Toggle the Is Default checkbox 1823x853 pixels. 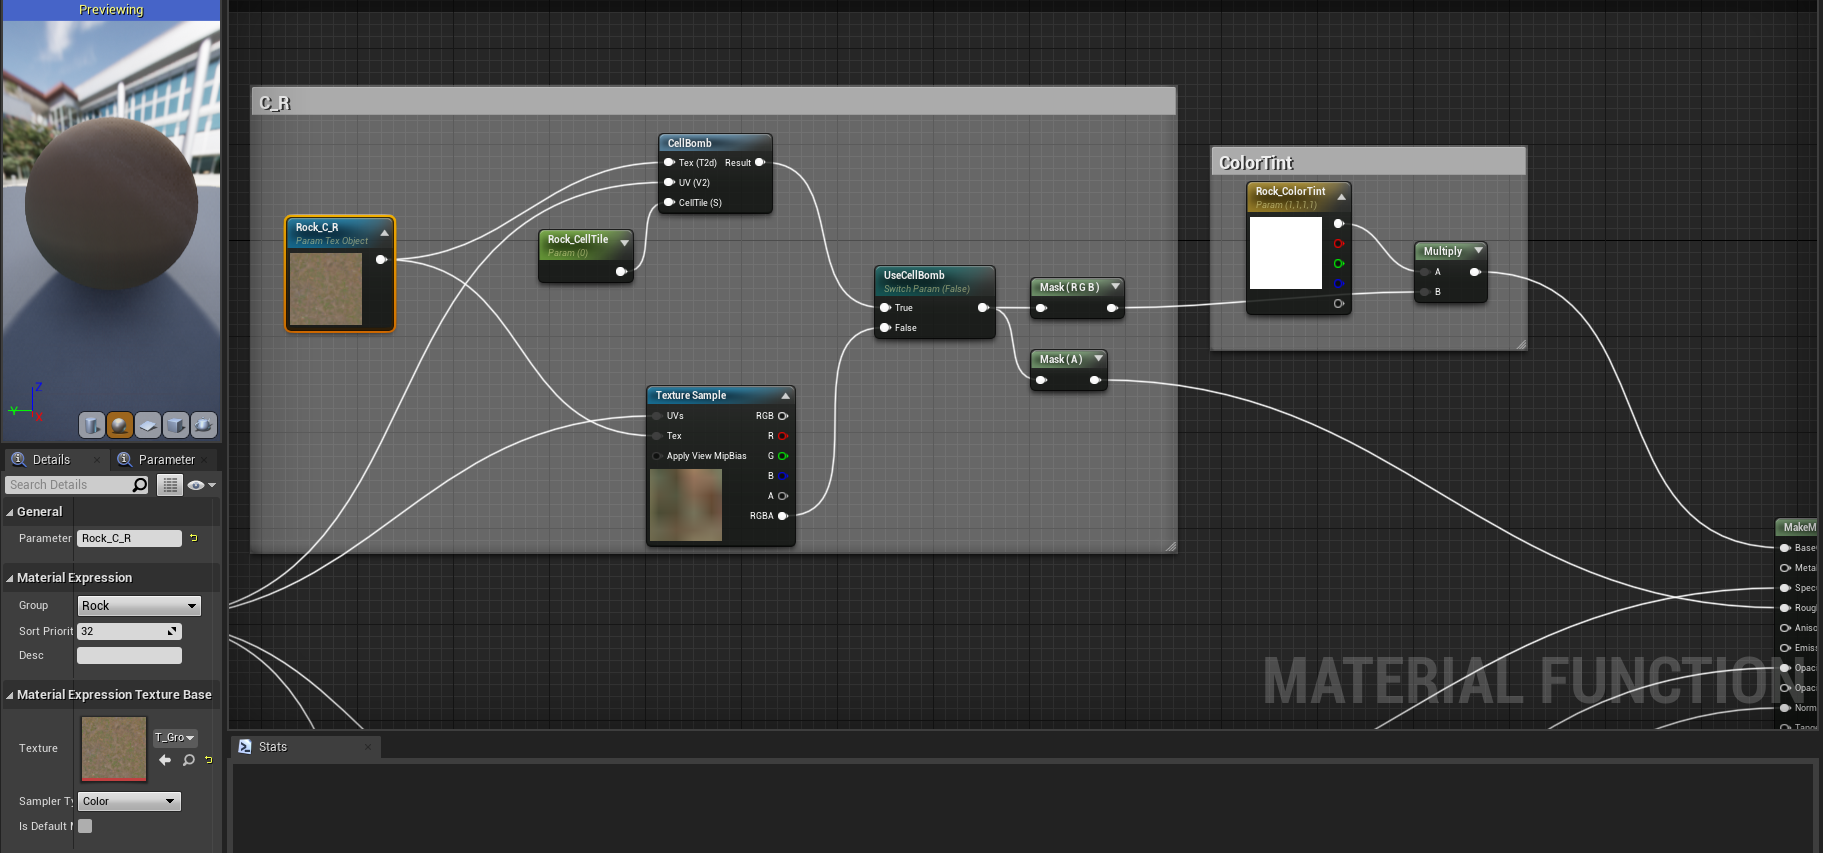coord(85,826)
